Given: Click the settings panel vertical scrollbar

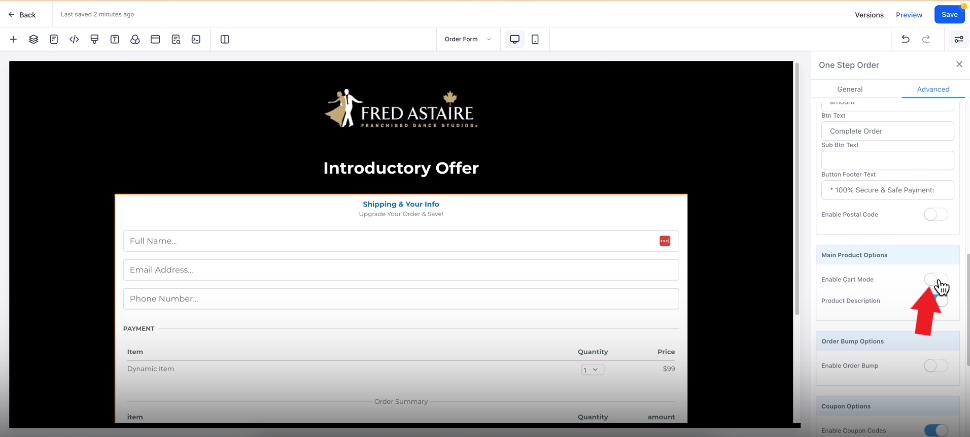Looking at the screenshot, I should (966, 309).
